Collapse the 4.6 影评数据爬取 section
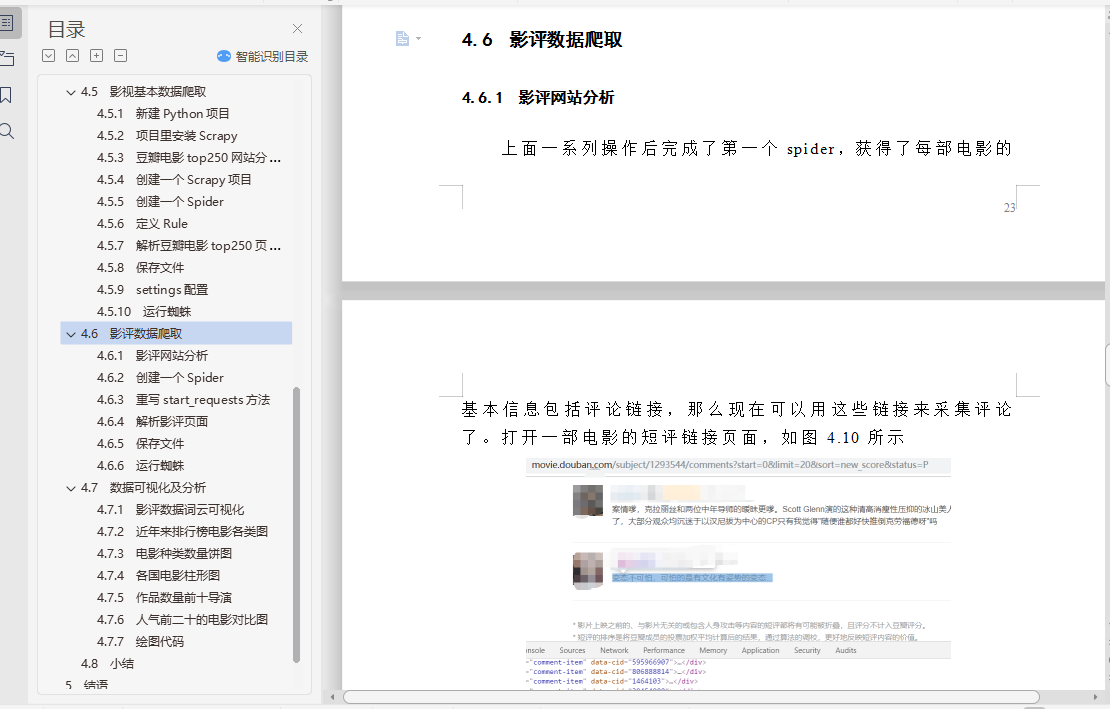 coord(71,334)
